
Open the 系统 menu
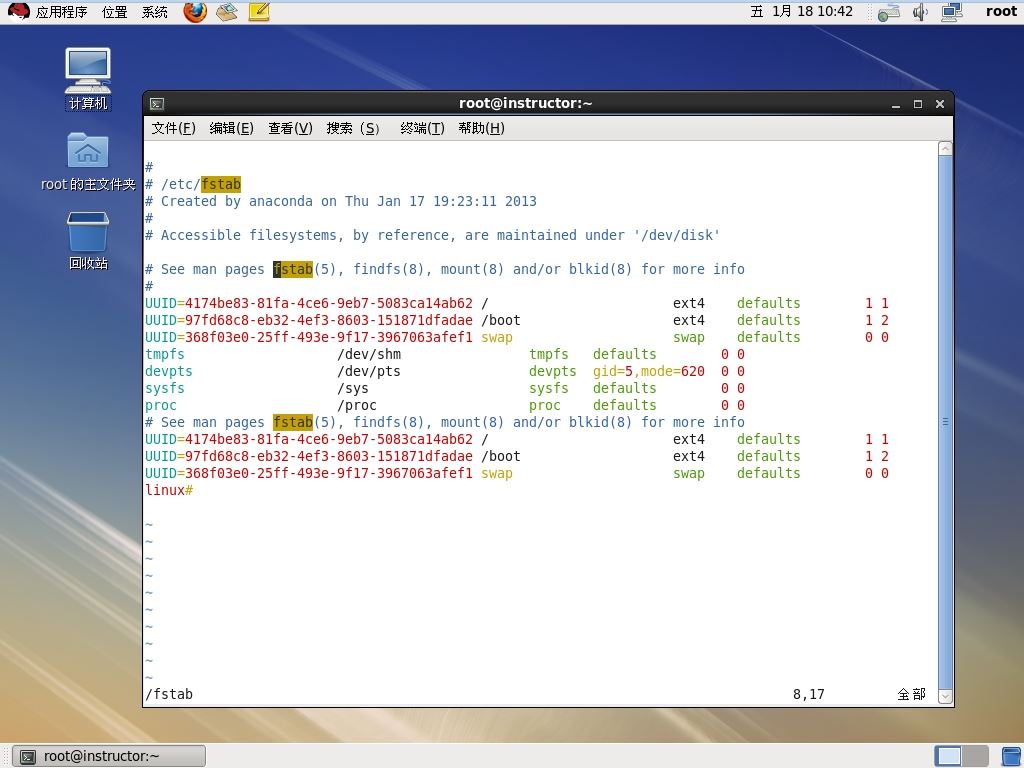point(155,12)
